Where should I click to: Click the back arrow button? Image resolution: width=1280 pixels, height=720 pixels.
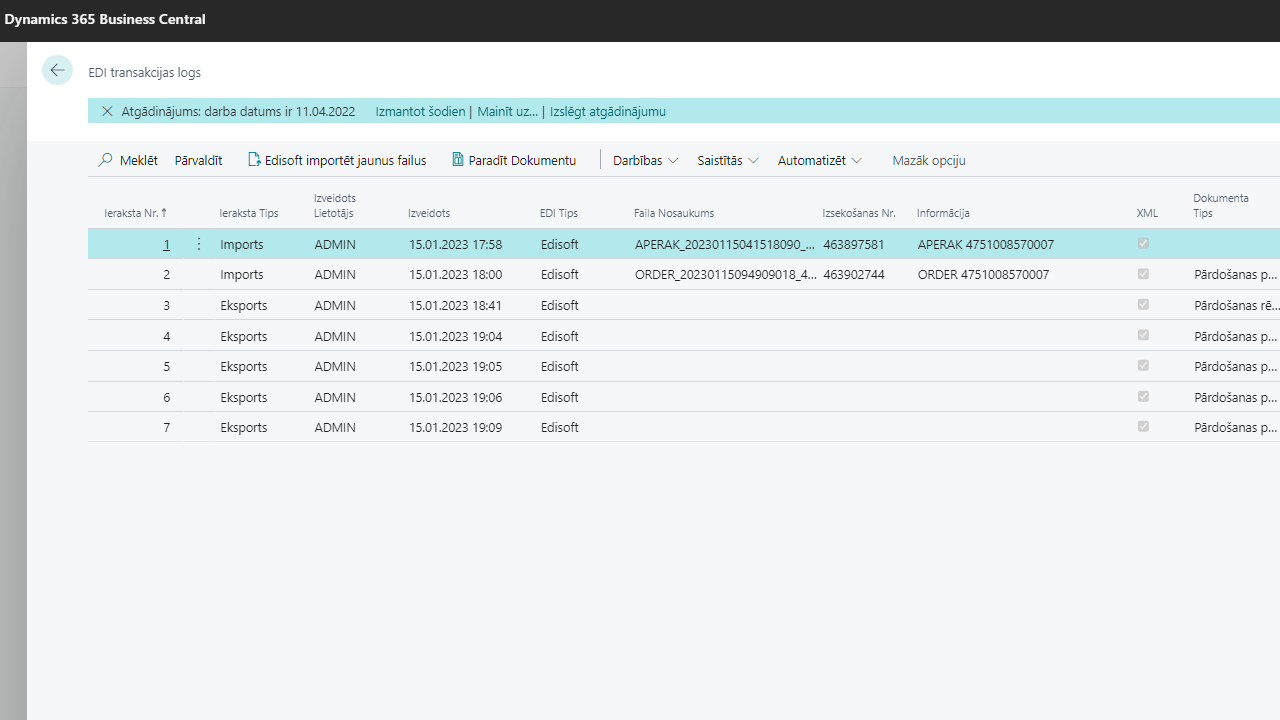coord(57,70)
